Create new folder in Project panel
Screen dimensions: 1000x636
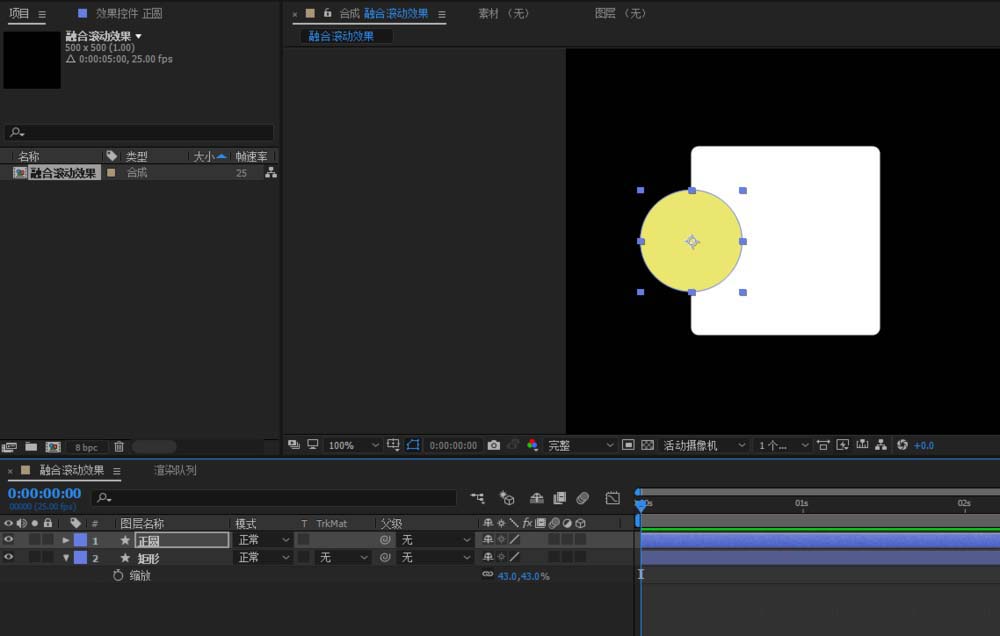(31, 447)
